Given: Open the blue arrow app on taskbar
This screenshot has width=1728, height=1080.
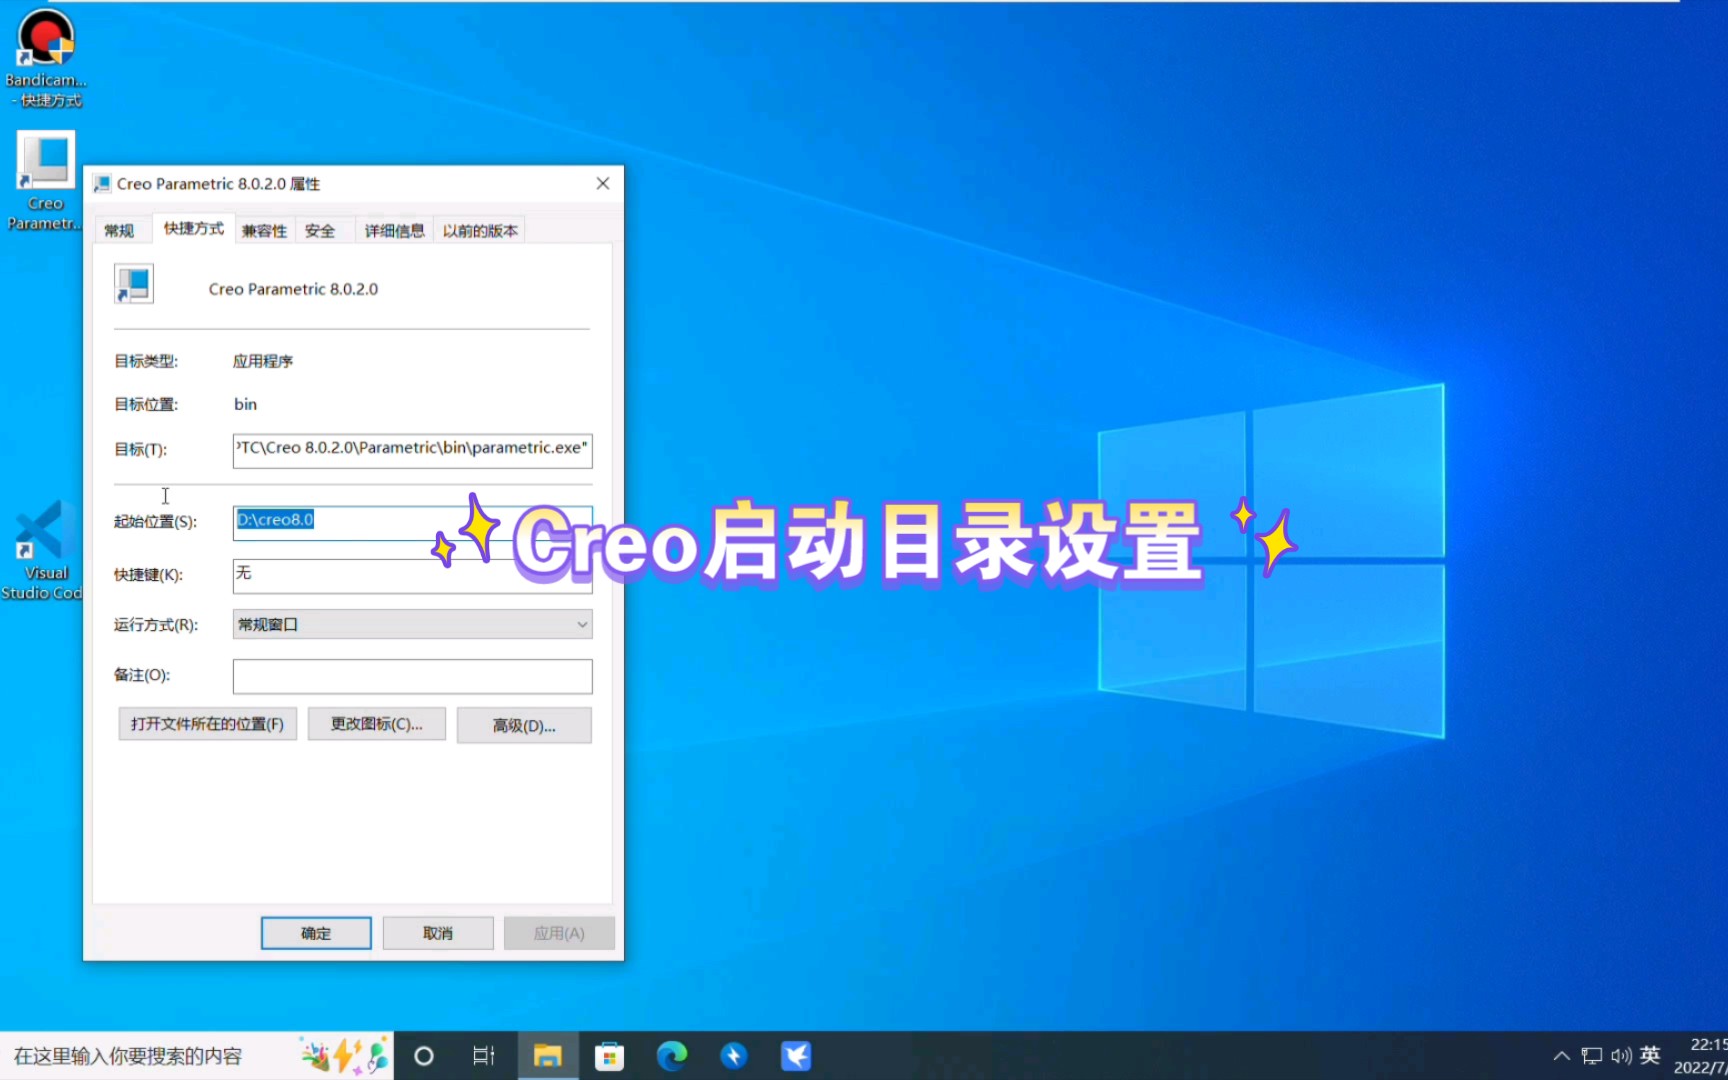Looking at the screenshot, I should tap(733, 1056).
